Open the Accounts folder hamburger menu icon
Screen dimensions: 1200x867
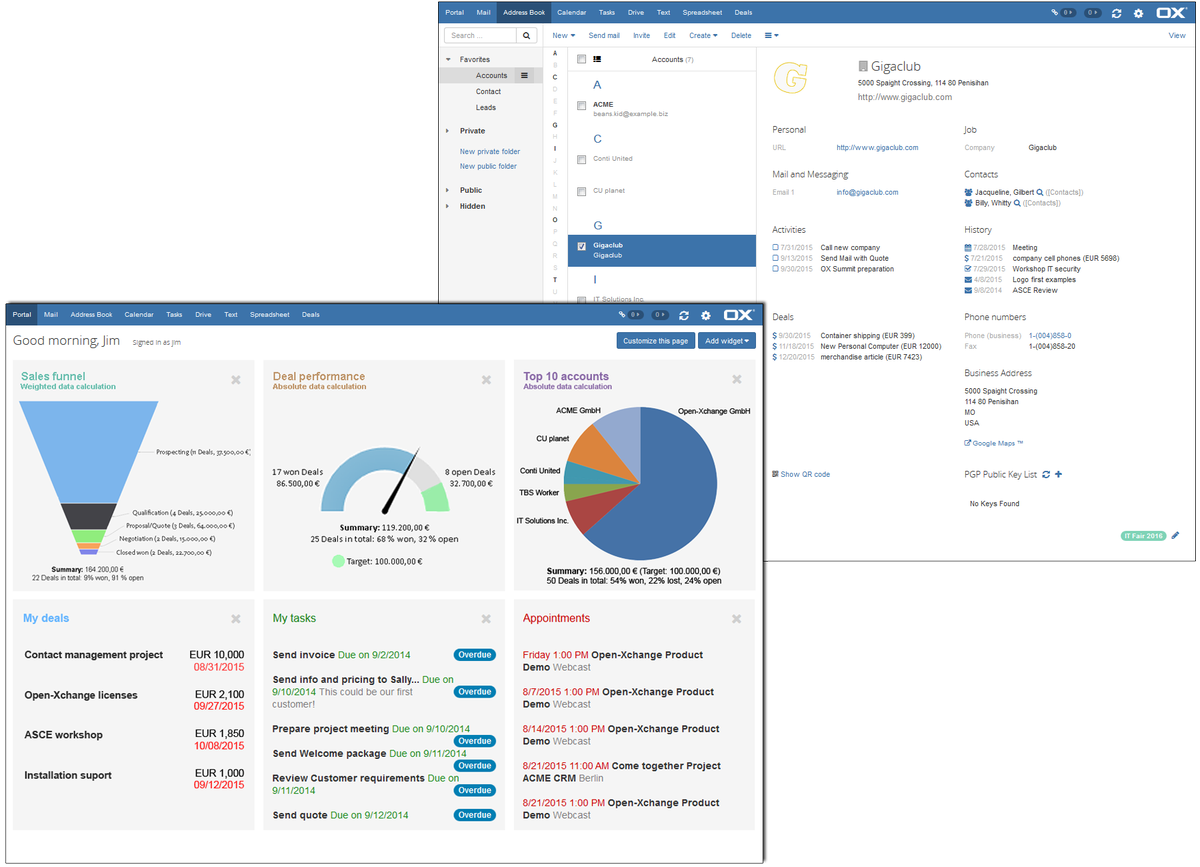tap(524, 75)
